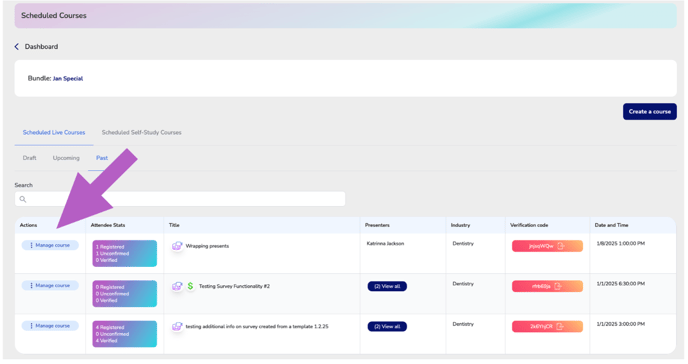This screenshot has width=688, height=364.
Task: Switch to Scheduled Self-Study Courses tab
Action: tap(141, 132)
